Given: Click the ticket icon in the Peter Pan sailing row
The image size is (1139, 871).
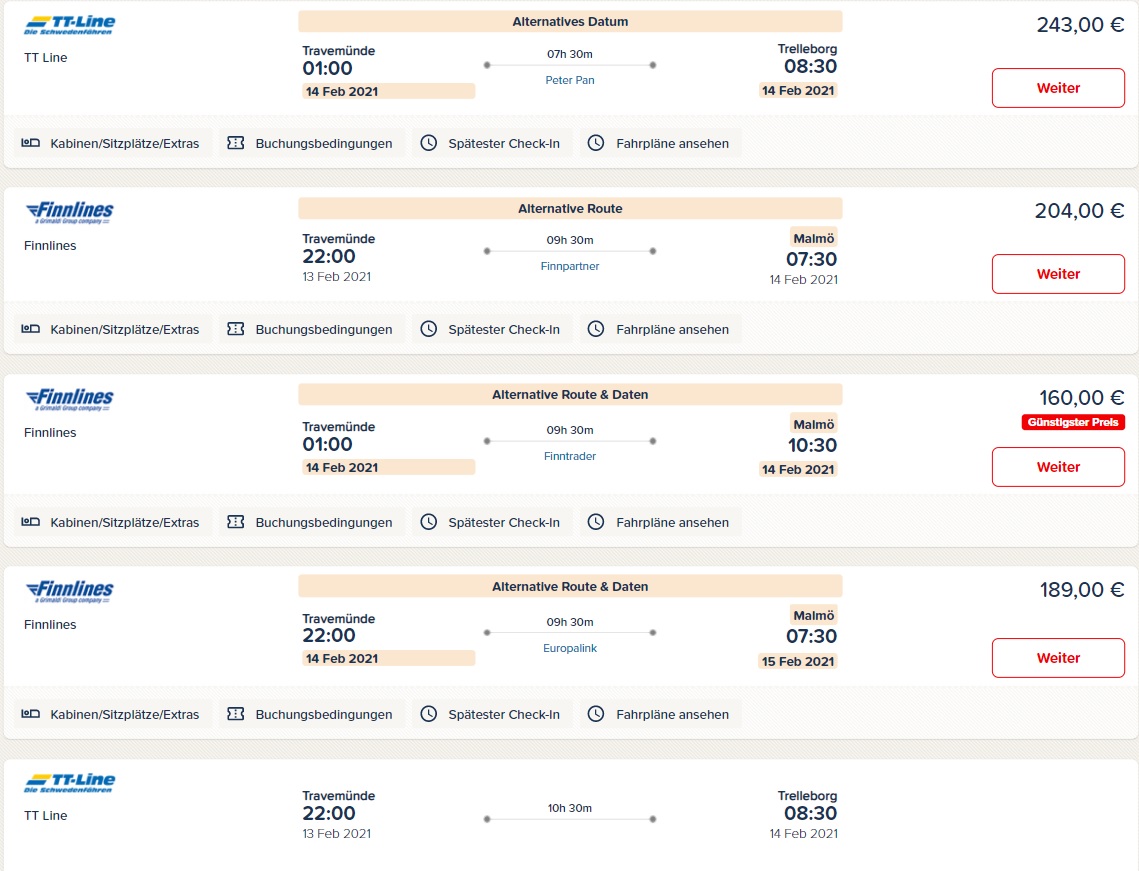Looking at the screenshot, I should (x=236, y=143).
